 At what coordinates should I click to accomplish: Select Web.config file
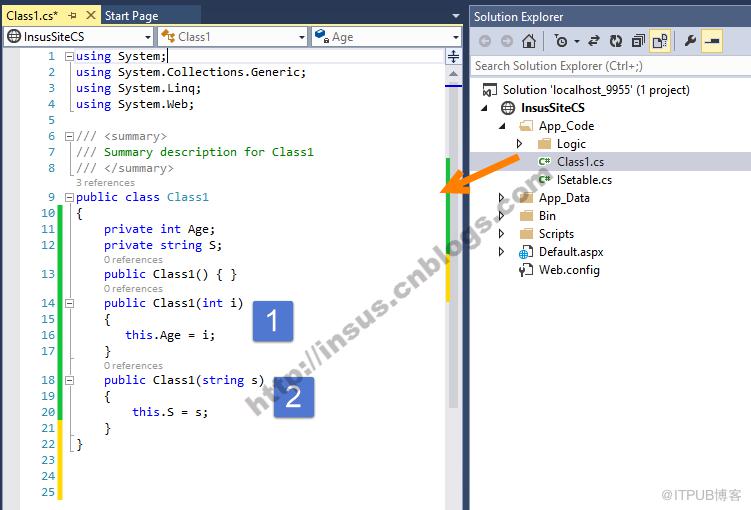pyautogui.click(x=569, y=270)
